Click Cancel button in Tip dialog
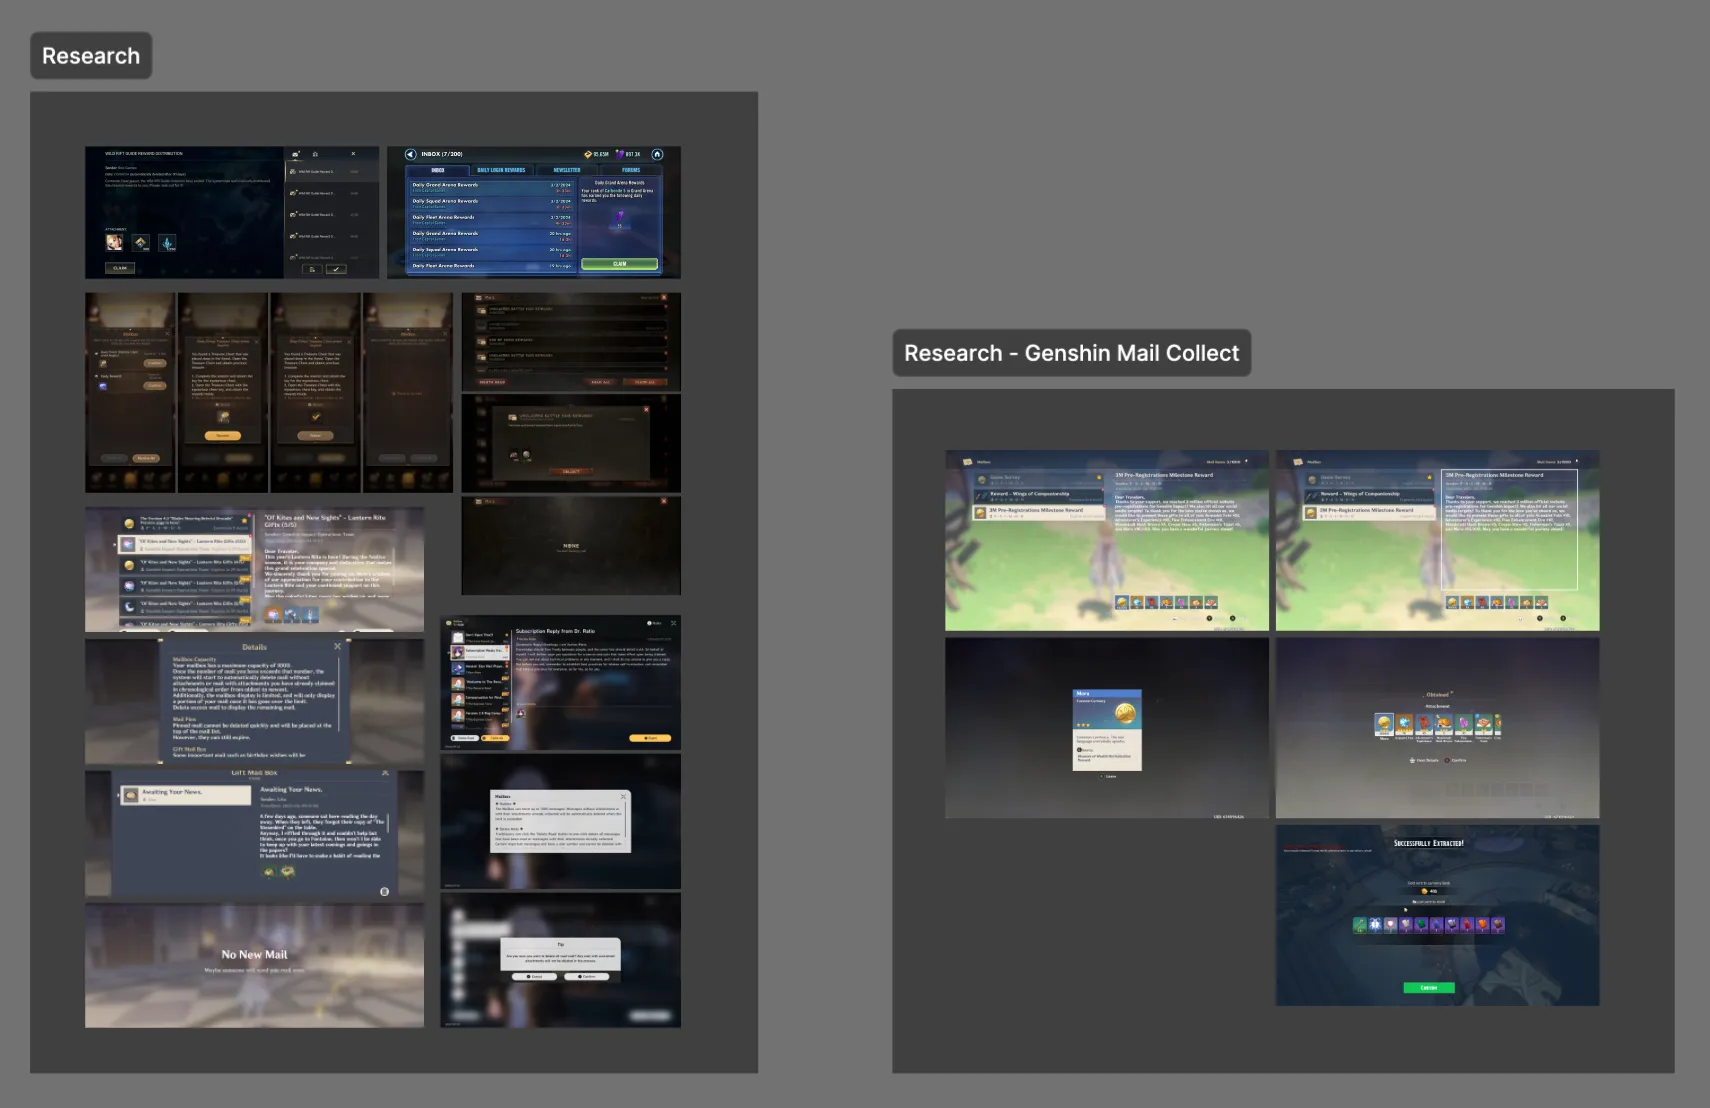The height and width of the screenshot is (1108, 1710). [x=534, y=976]
